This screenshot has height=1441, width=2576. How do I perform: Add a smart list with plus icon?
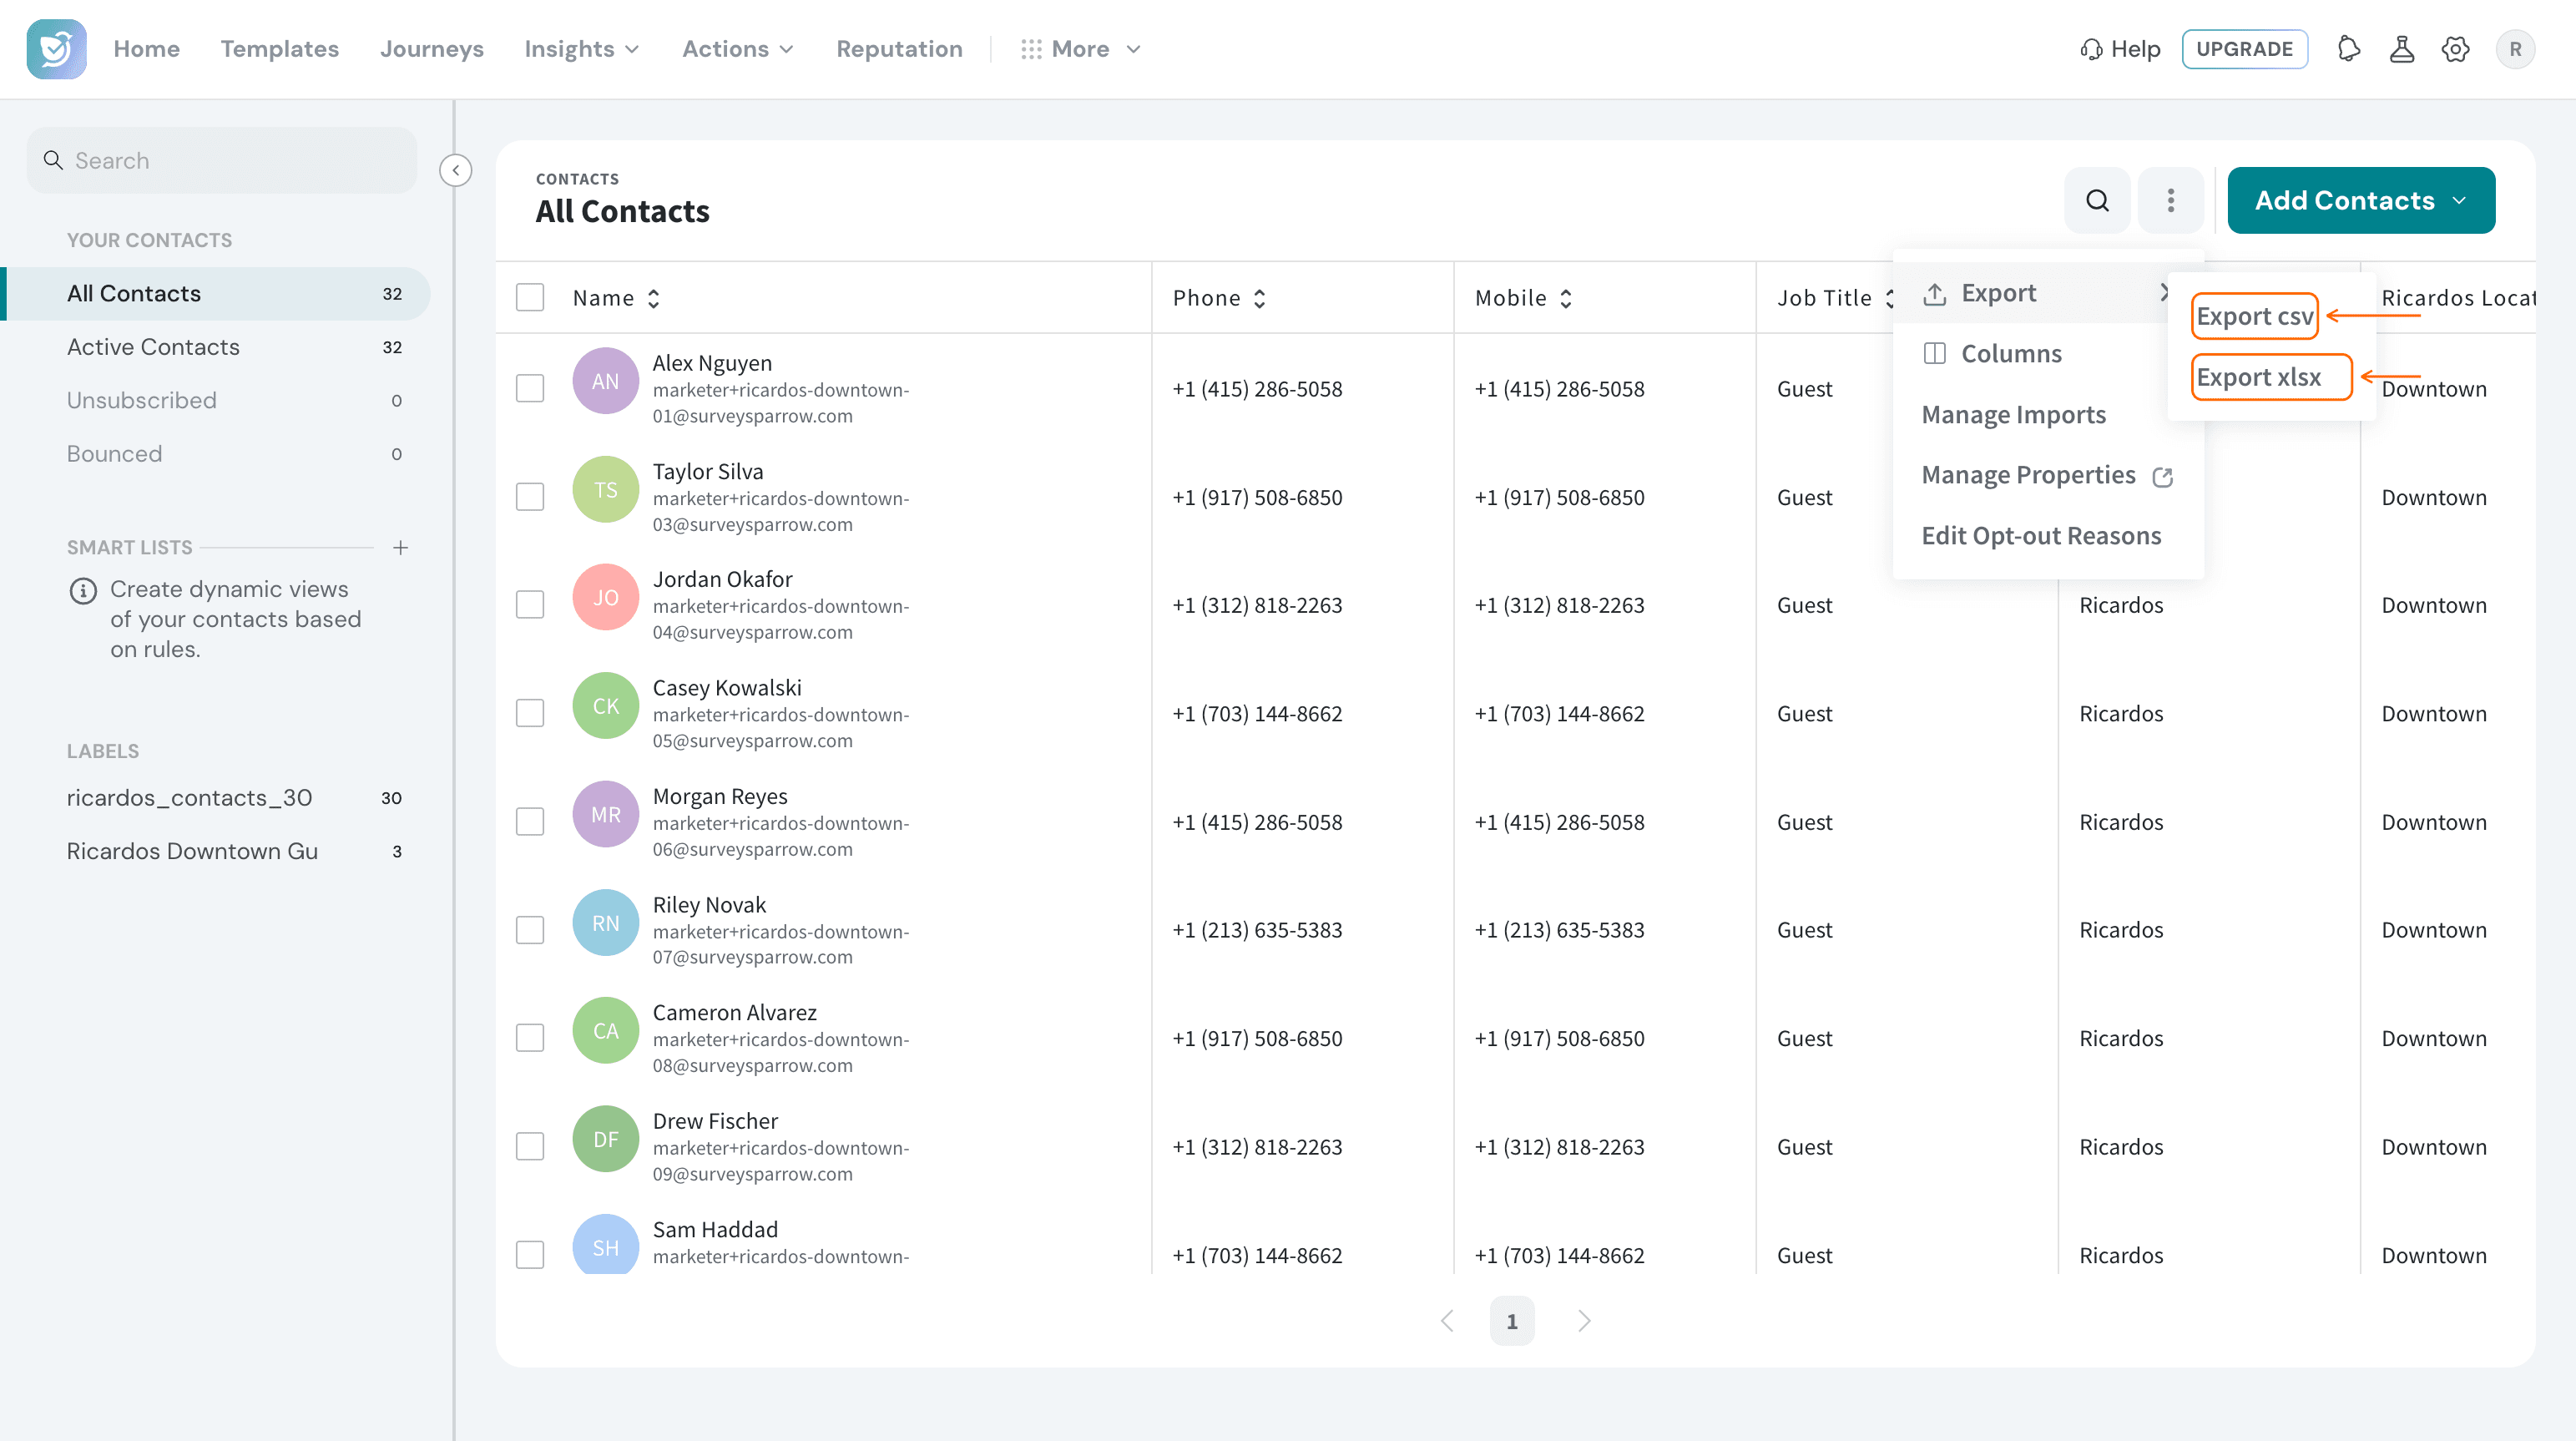point(400,547)
